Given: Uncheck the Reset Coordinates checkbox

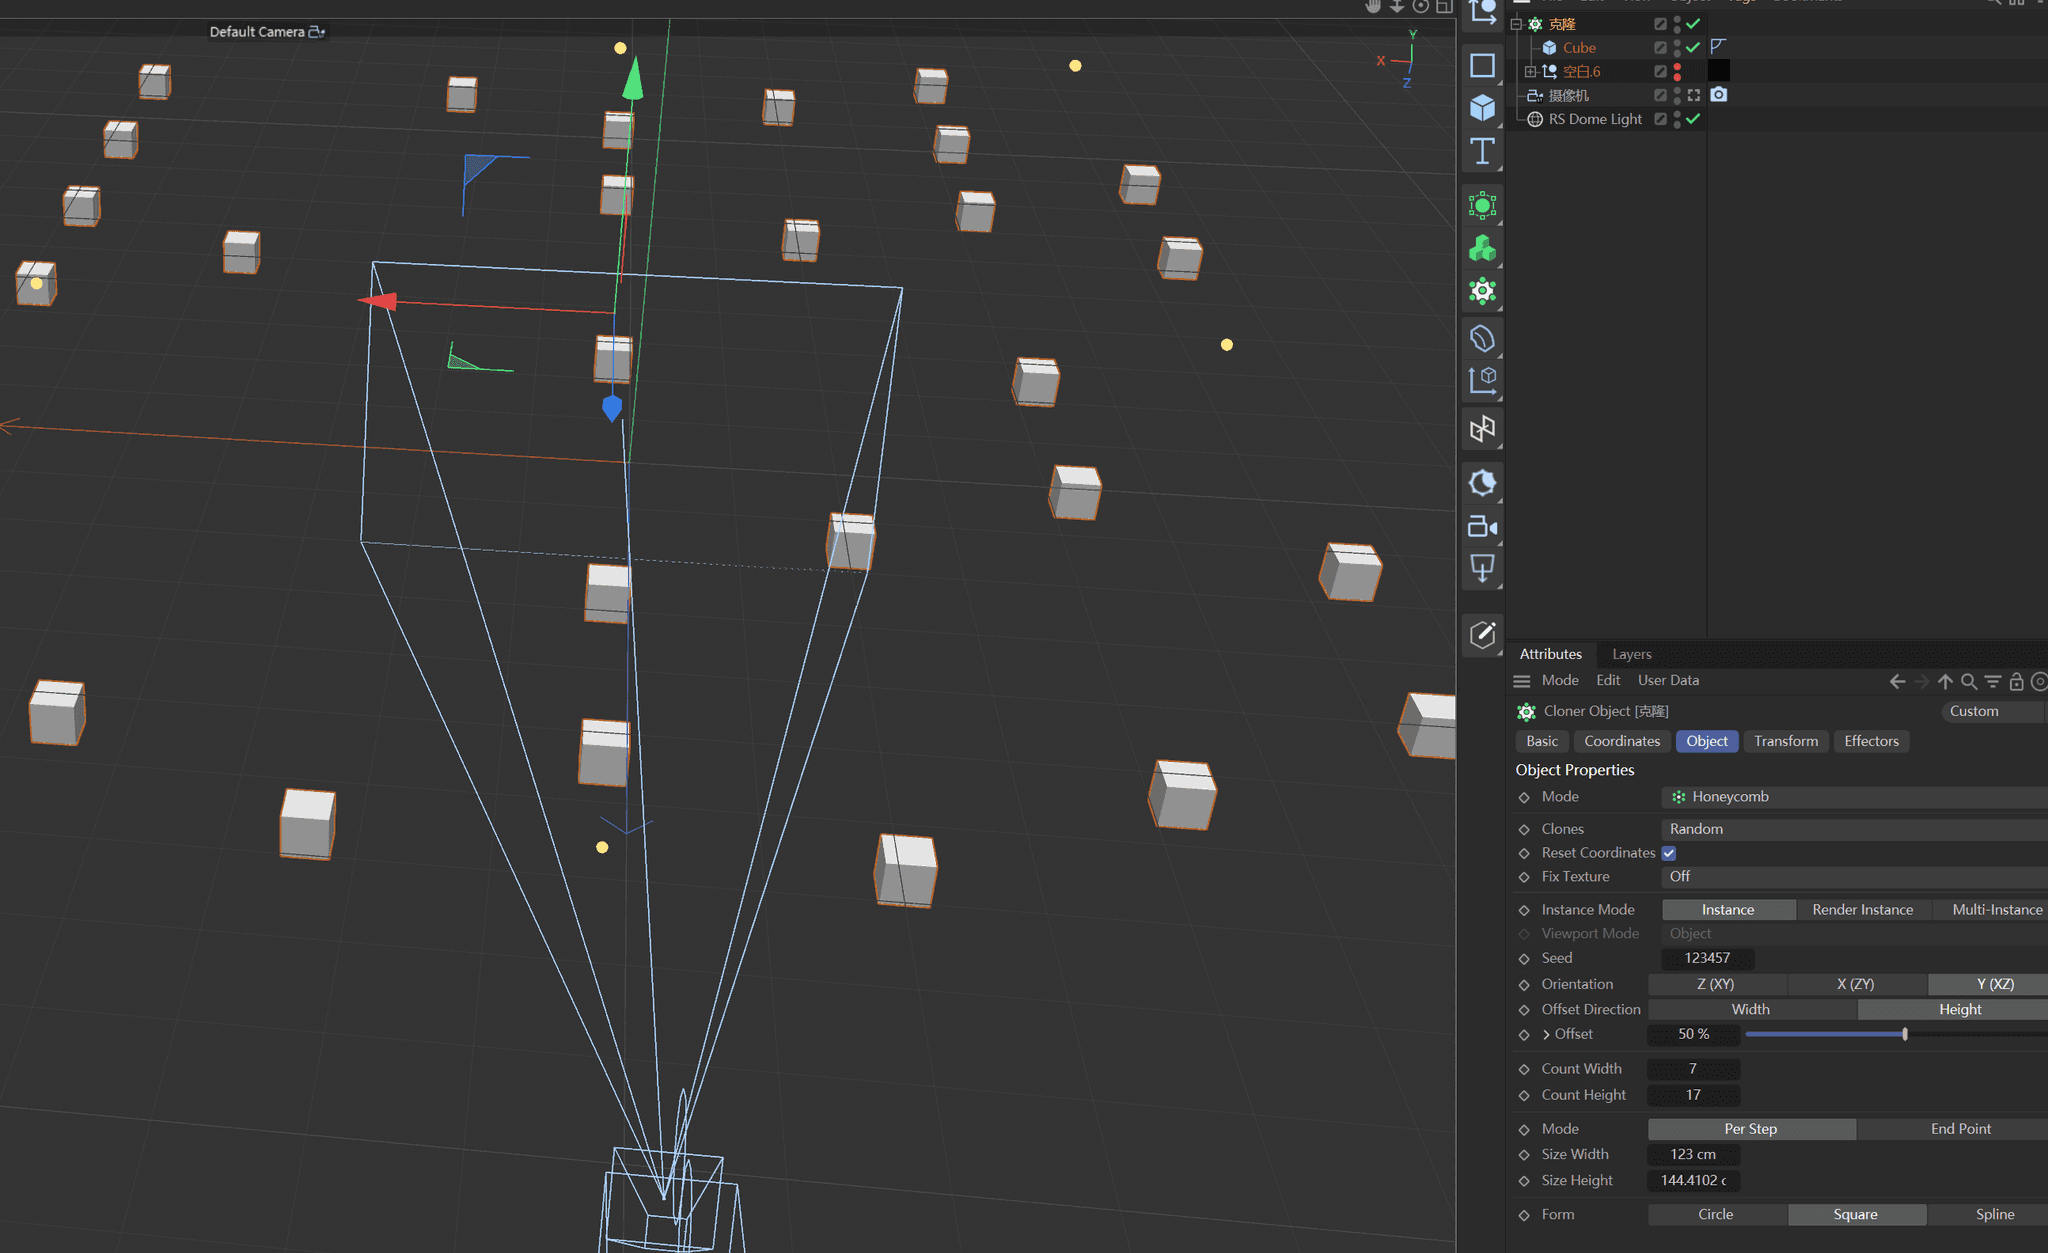Looking at the screenshot, I should (1669, 853).
